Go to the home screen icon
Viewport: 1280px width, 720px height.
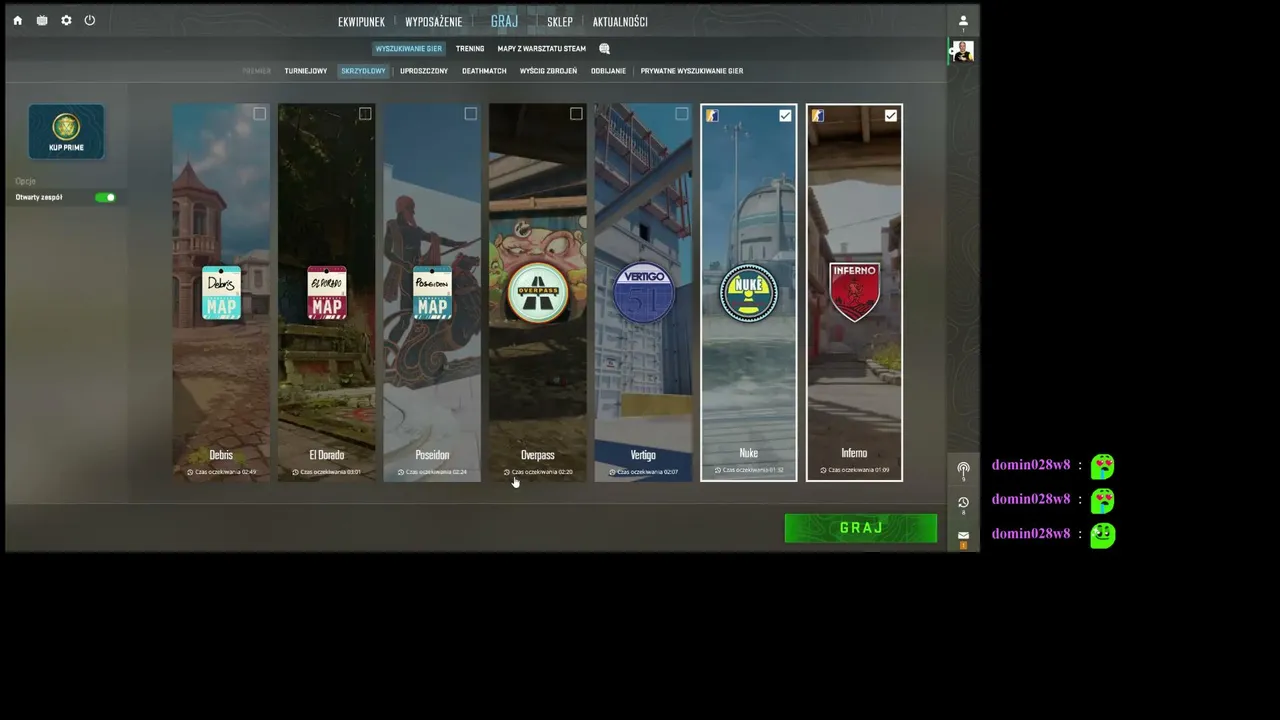point(17,20)
